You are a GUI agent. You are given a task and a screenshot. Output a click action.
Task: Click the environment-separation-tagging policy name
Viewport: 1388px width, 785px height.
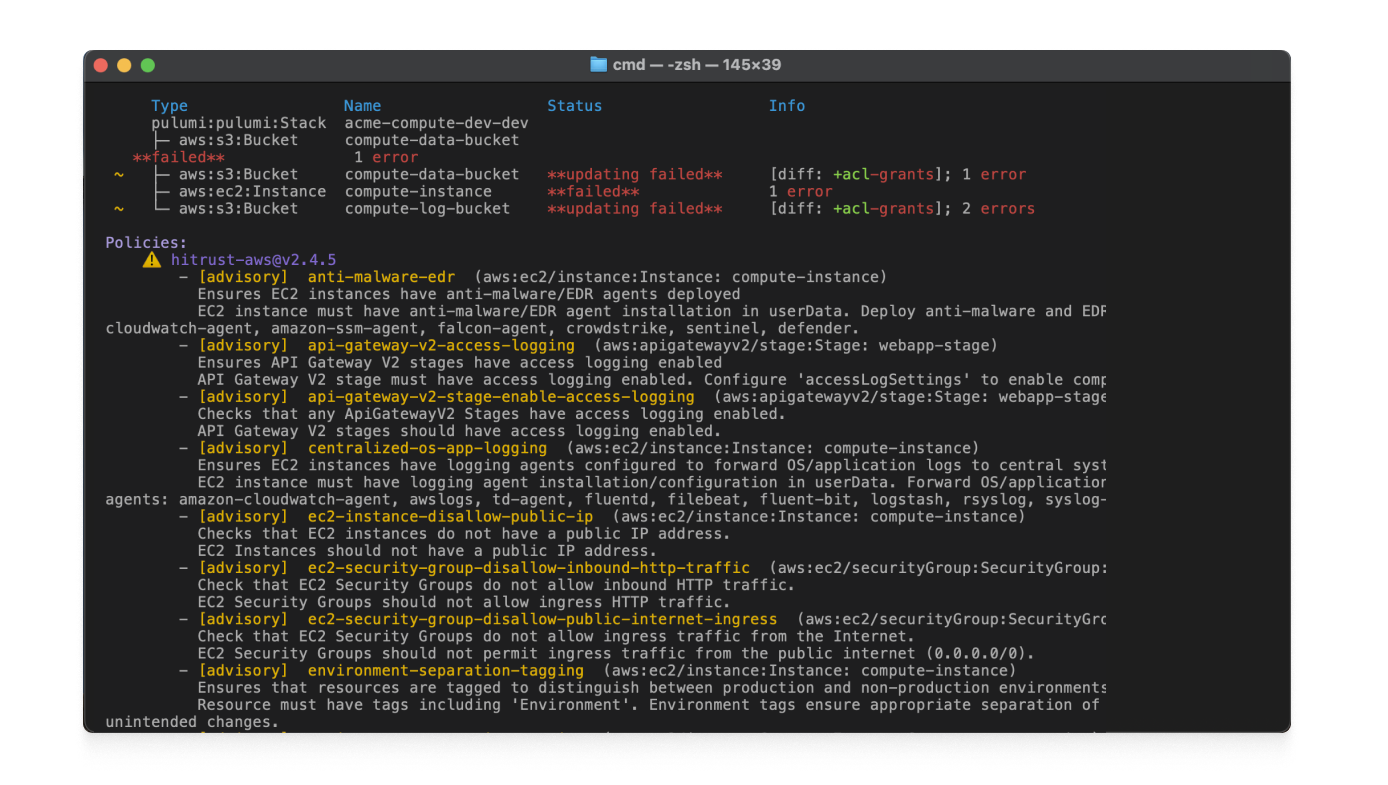445,671
